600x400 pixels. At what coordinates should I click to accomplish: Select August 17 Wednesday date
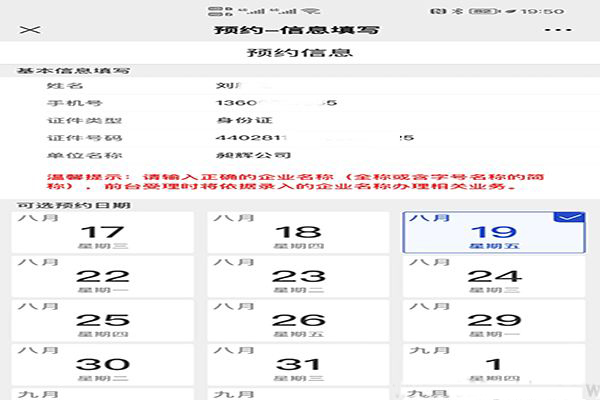click(103, 232)
